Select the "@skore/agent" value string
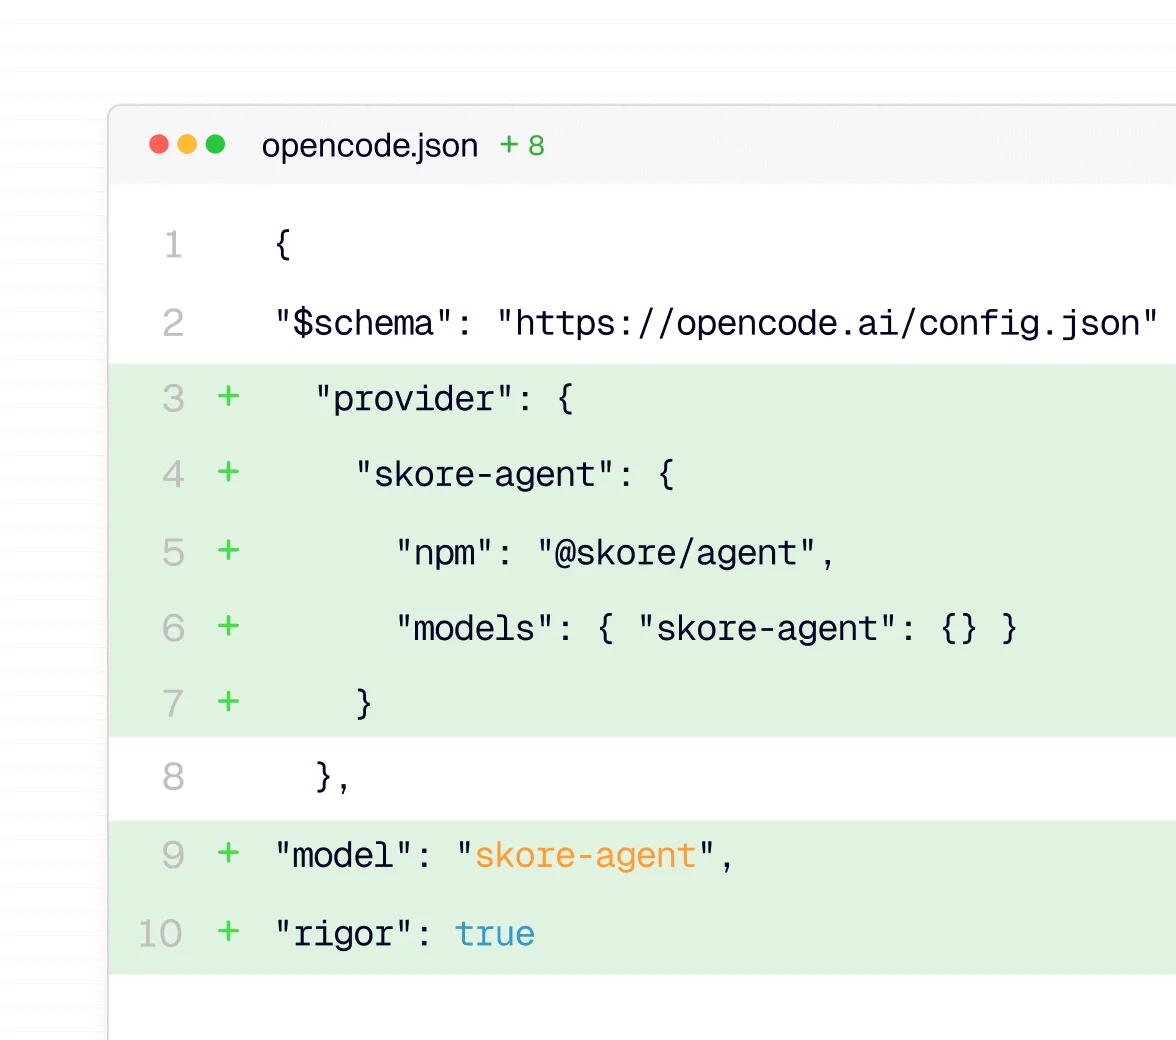The width and height of the screenshot is (1176, 1040). [x=676, y=553]
